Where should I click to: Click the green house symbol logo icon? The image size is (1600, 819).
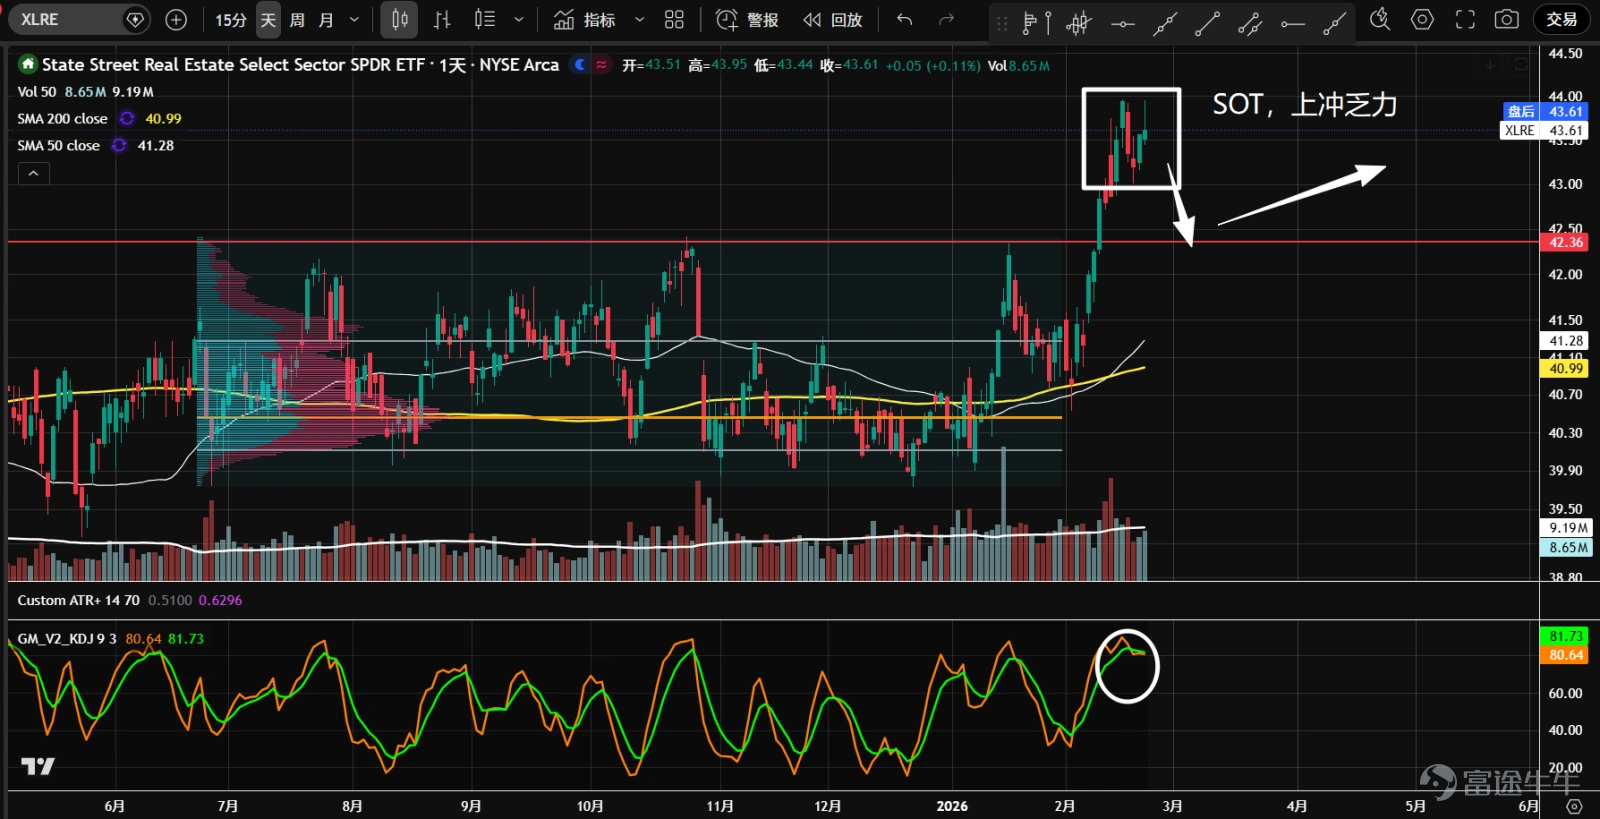[28, 64]
